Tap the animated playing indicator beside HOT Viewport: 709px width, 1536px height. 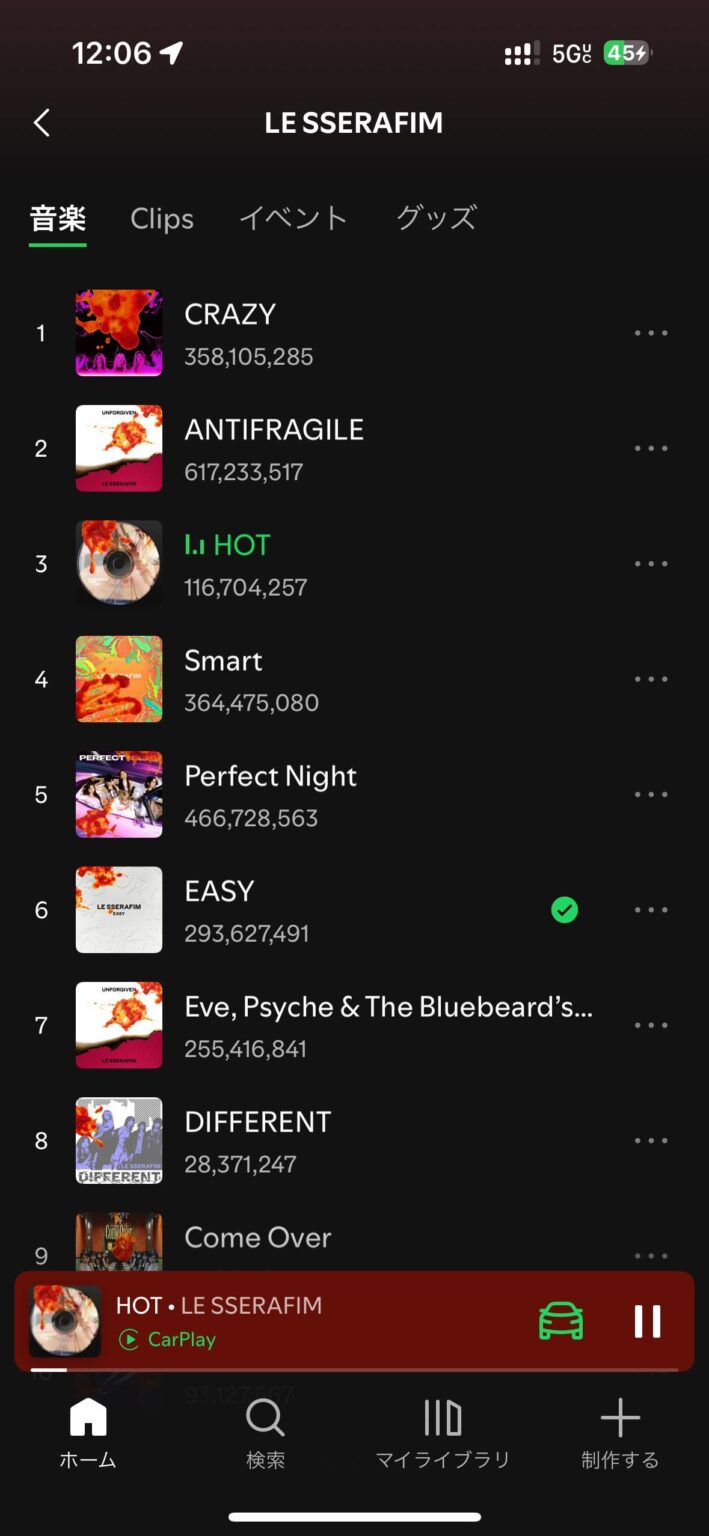[x=197, y=545]
